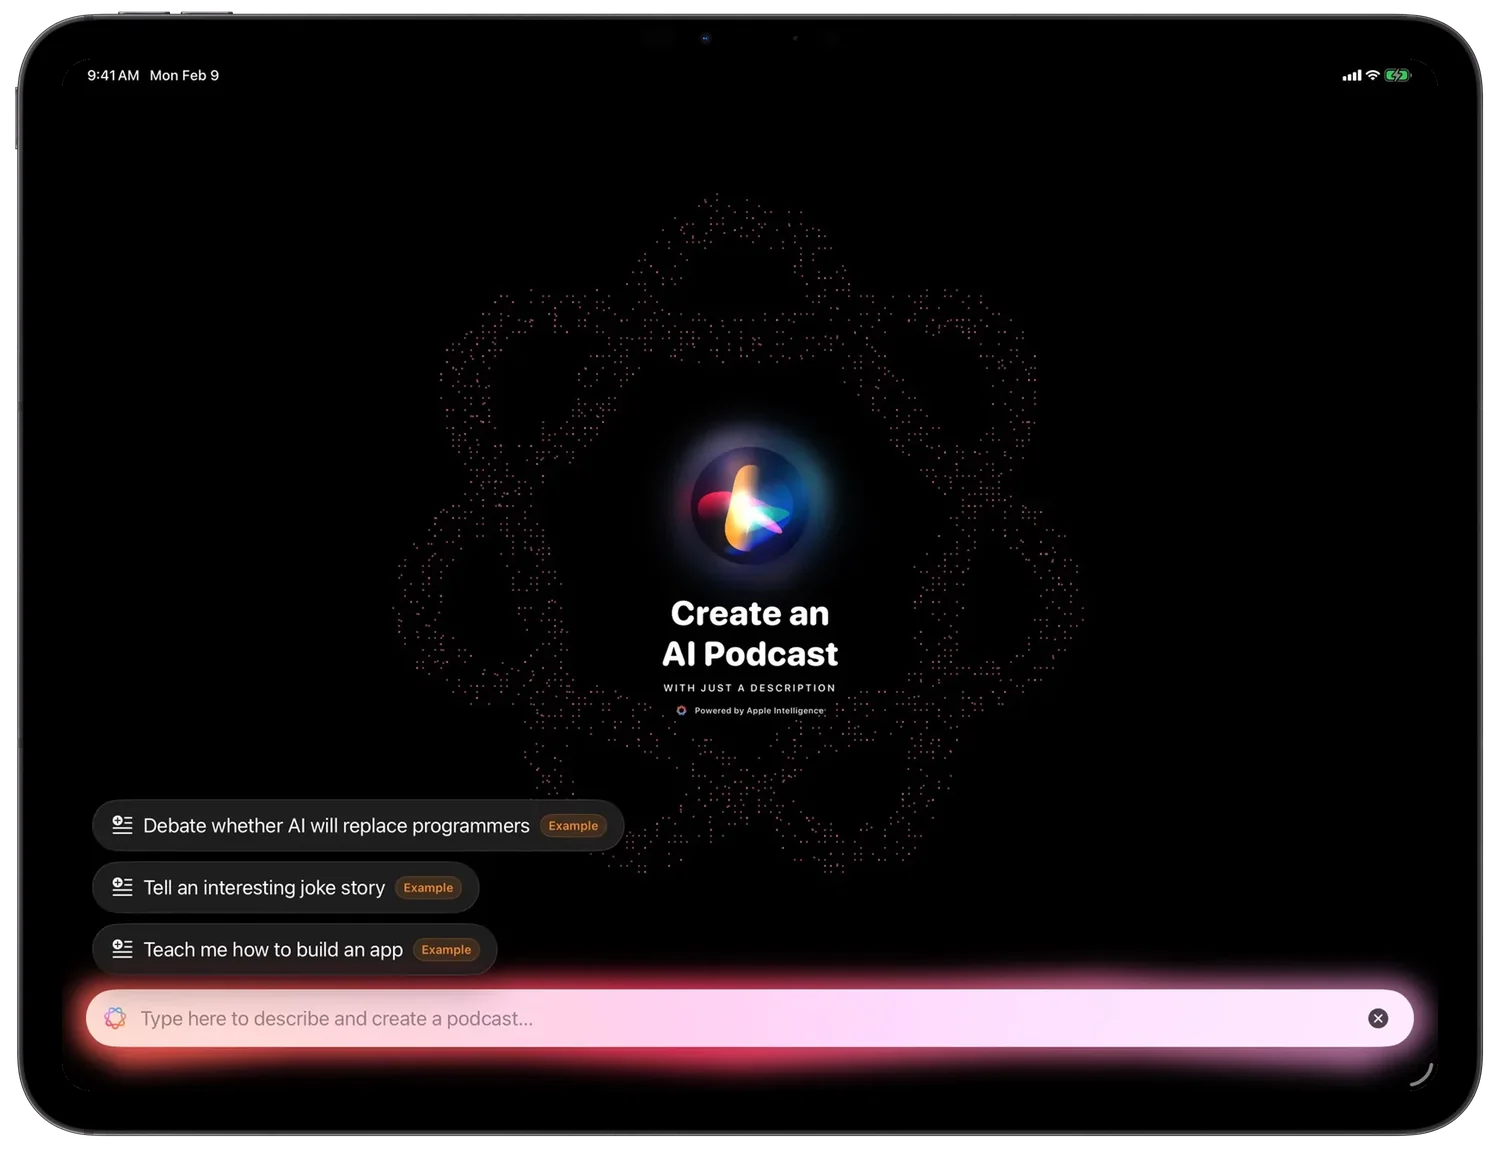Click the 'Powered by Apple Intelligence' label
The height and width of the screenshot is (1150, 1500).
759,711
